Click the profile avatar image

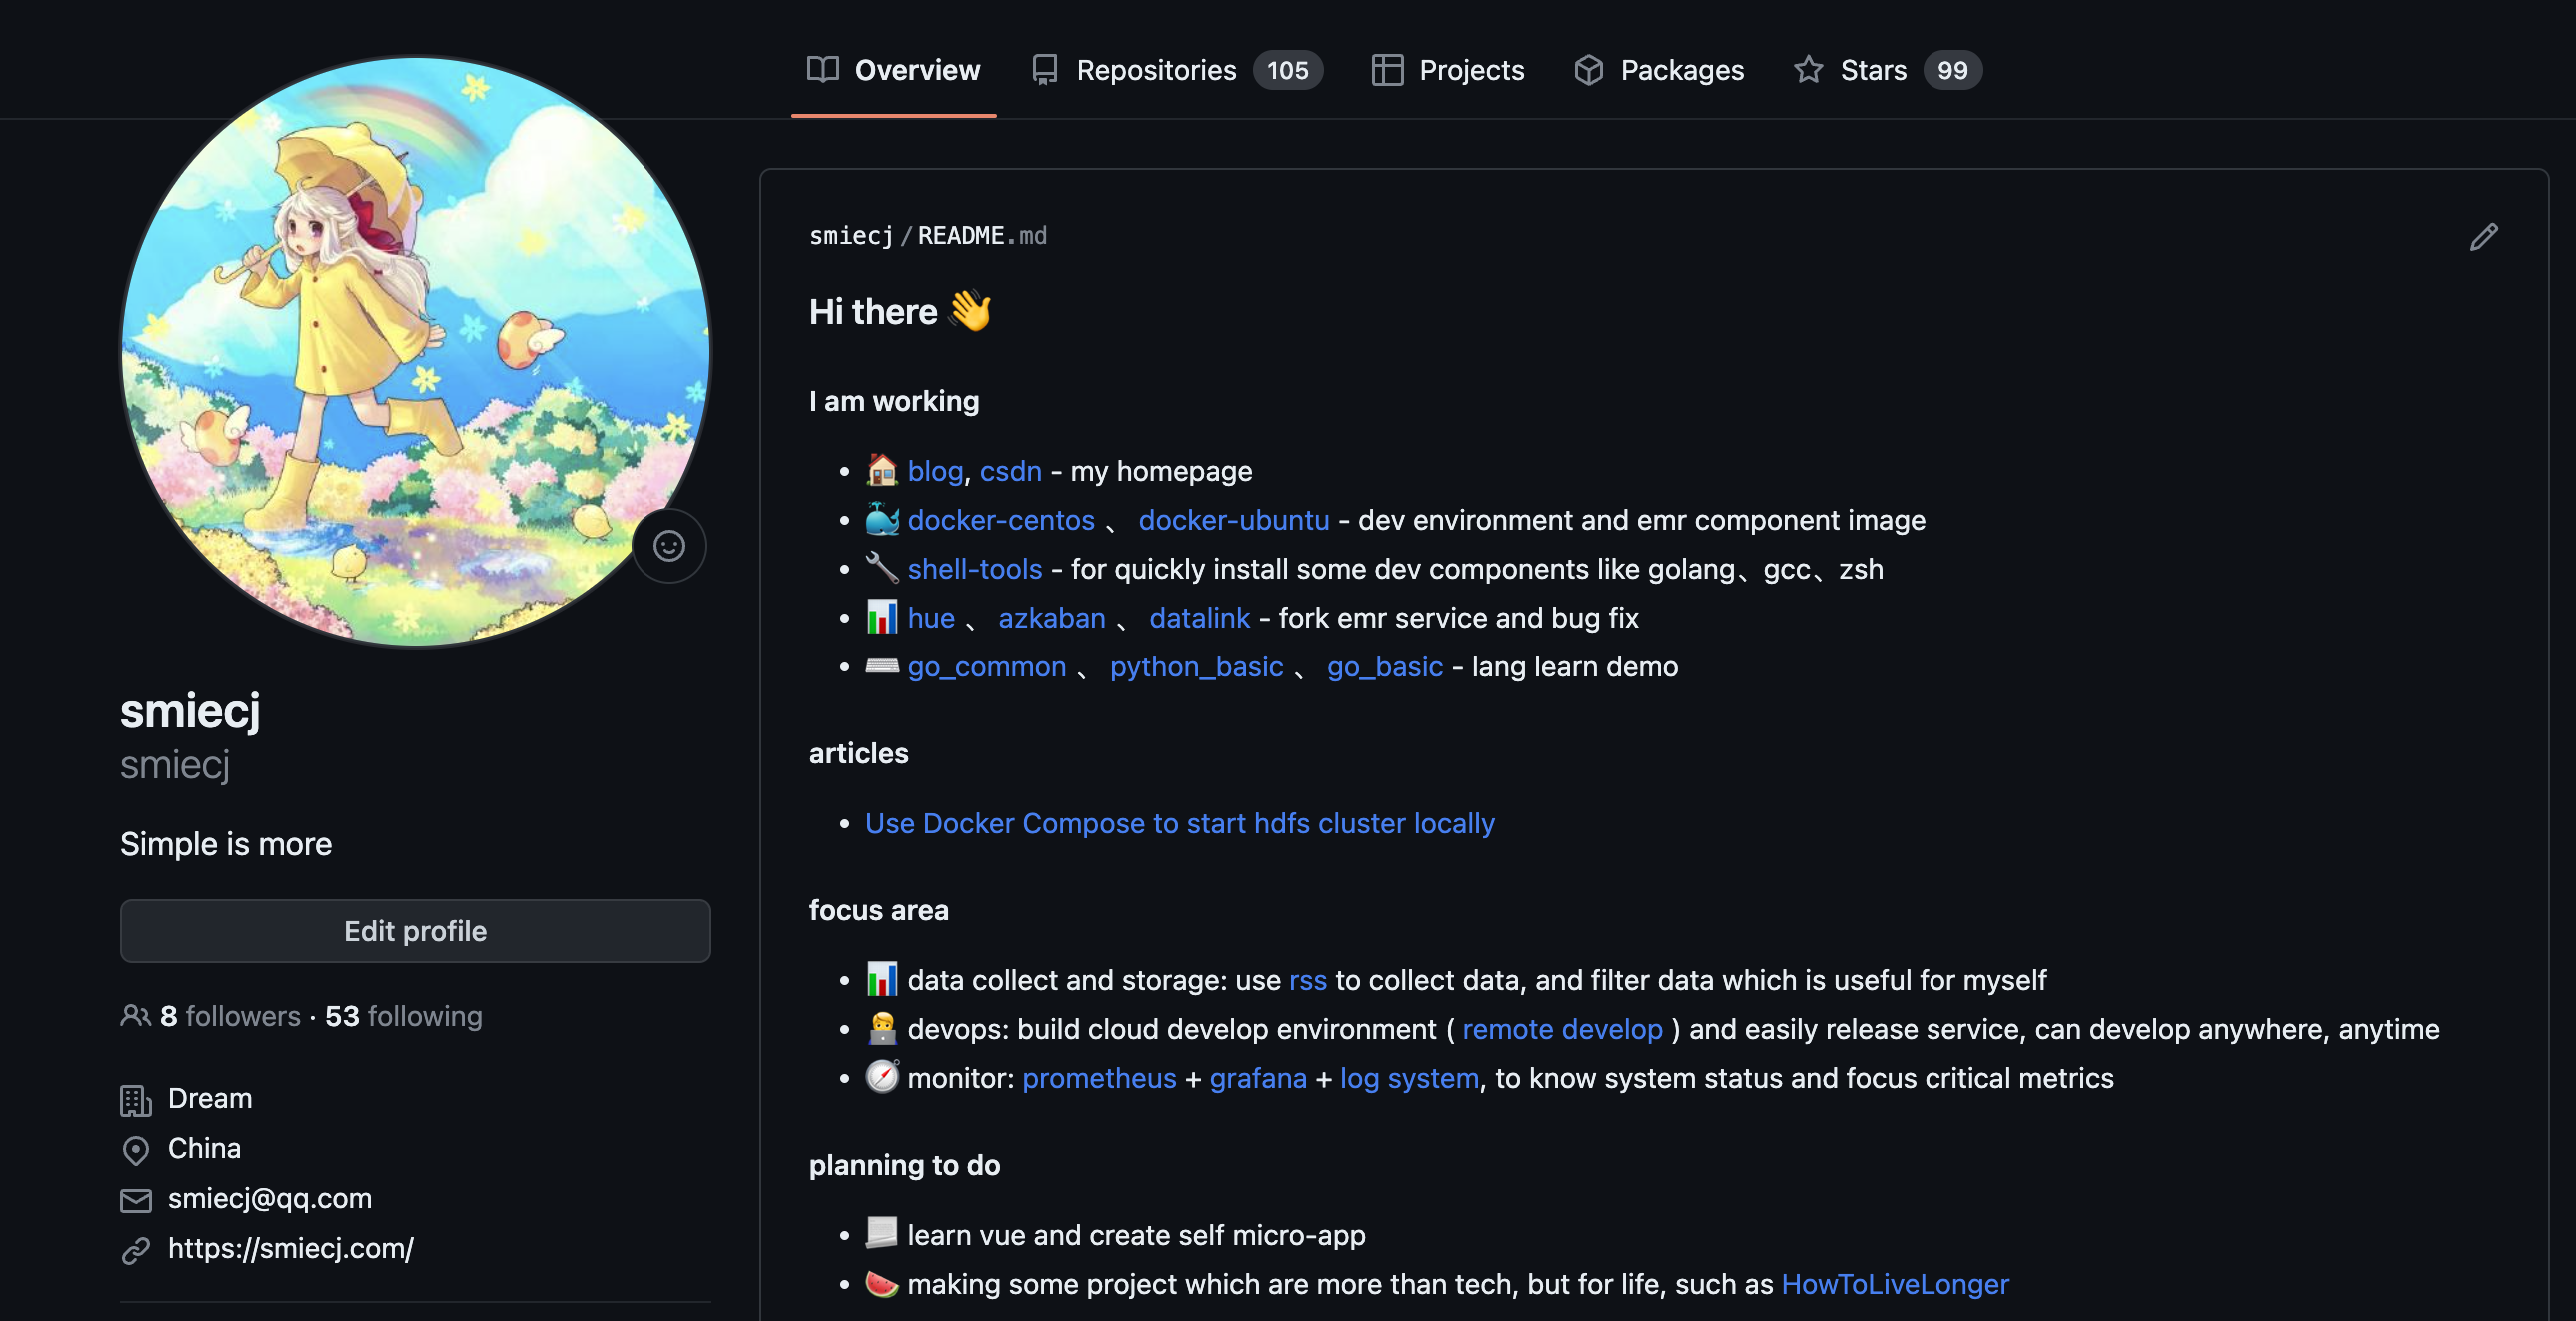415,350
